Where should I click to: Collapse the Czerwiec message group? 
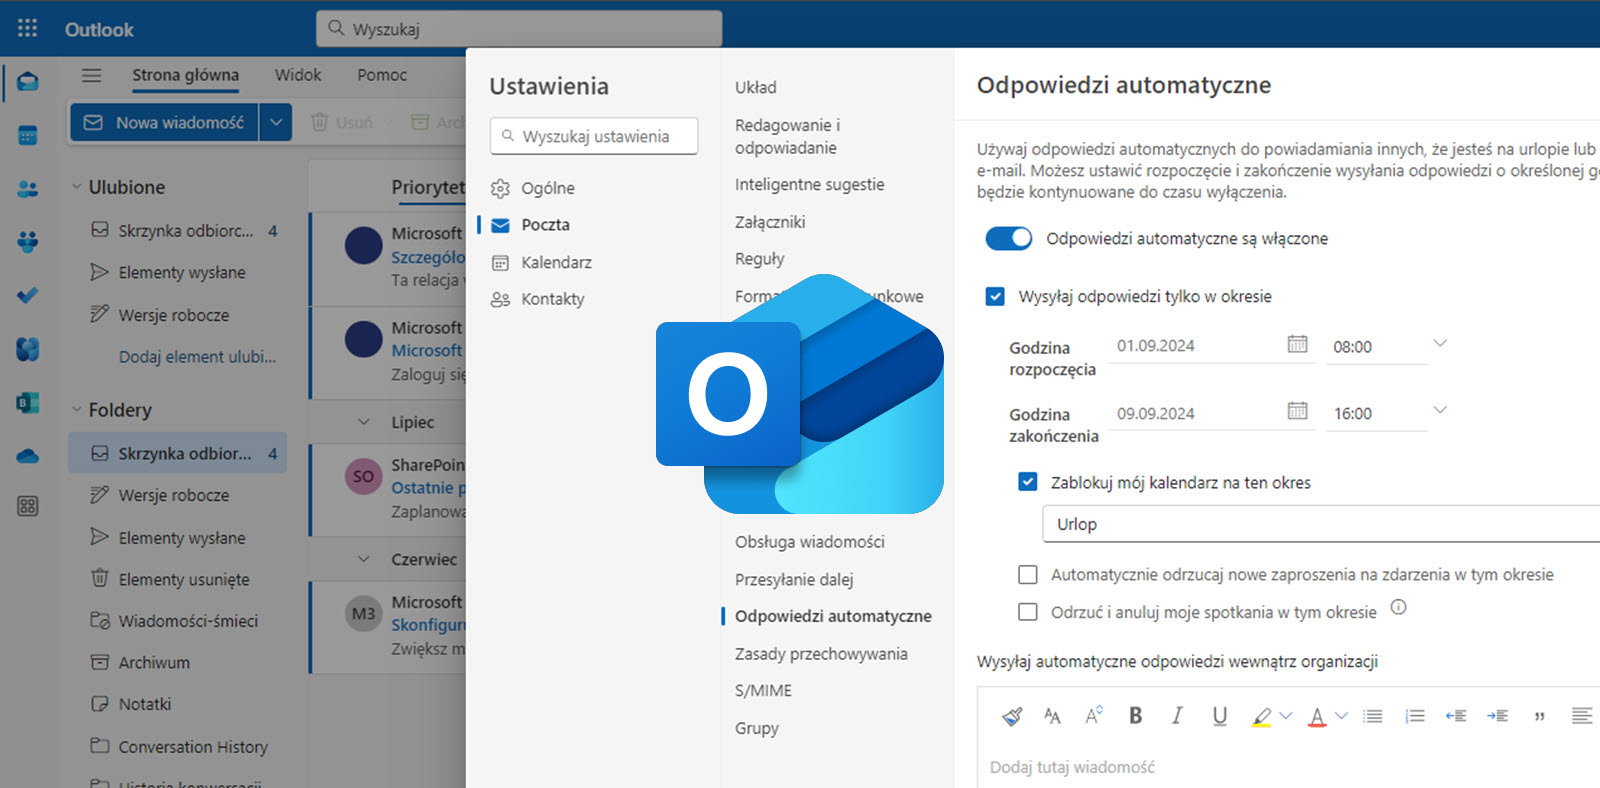(x=364, y=559)
